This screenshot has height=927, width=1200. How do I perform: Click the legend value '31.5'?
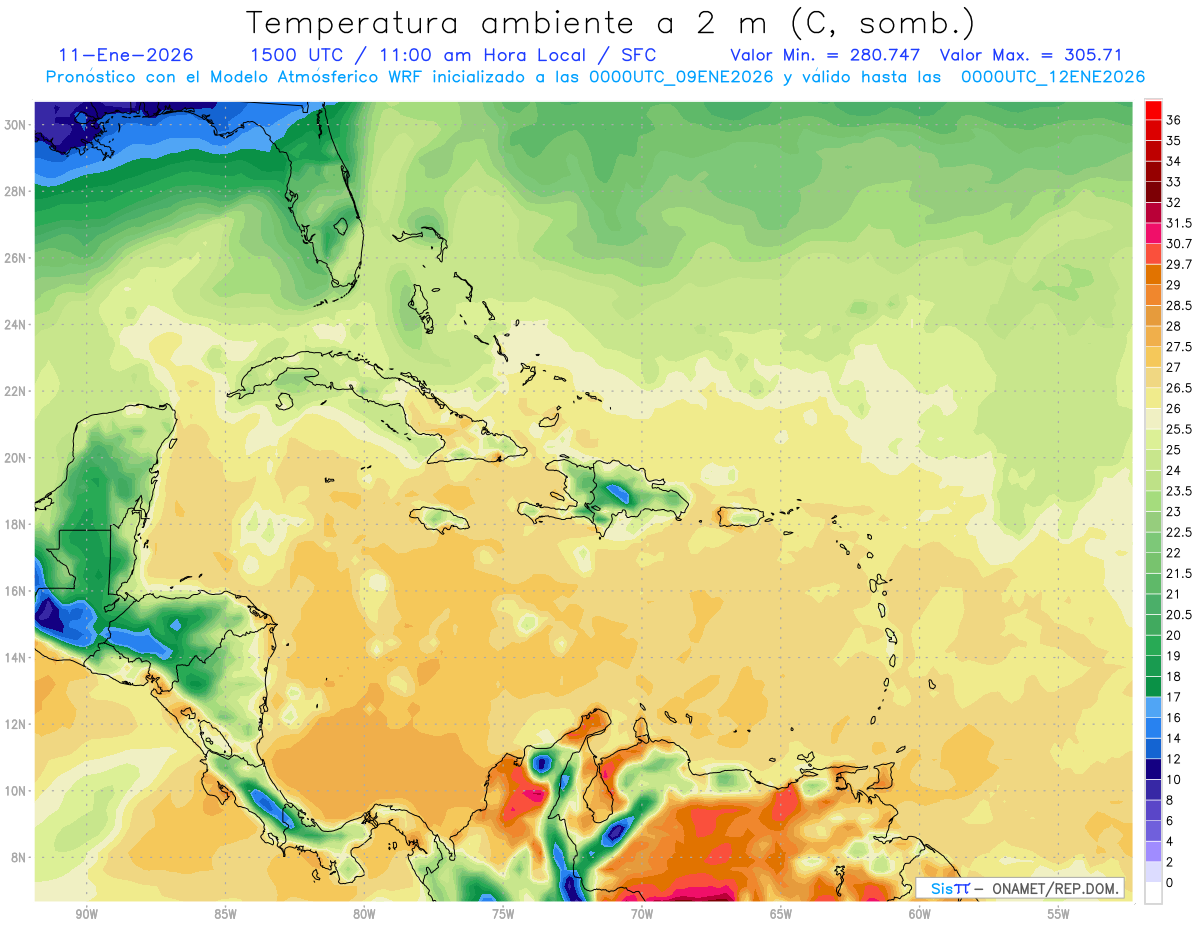(x=1179, y=223)
